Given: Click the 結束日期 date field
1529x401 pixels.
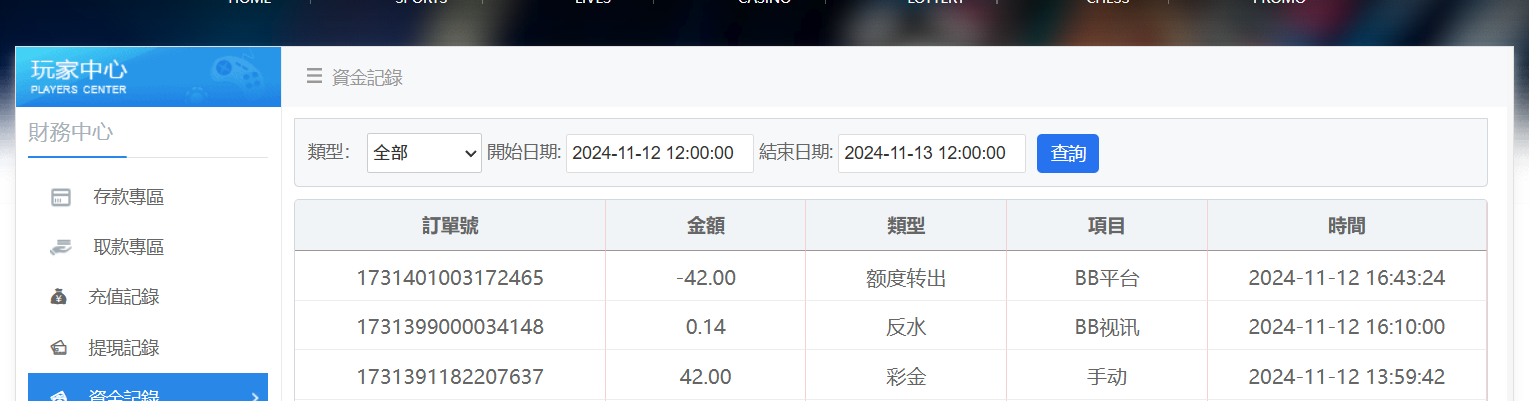Looking at the screenshot, I should click(932, 153).
